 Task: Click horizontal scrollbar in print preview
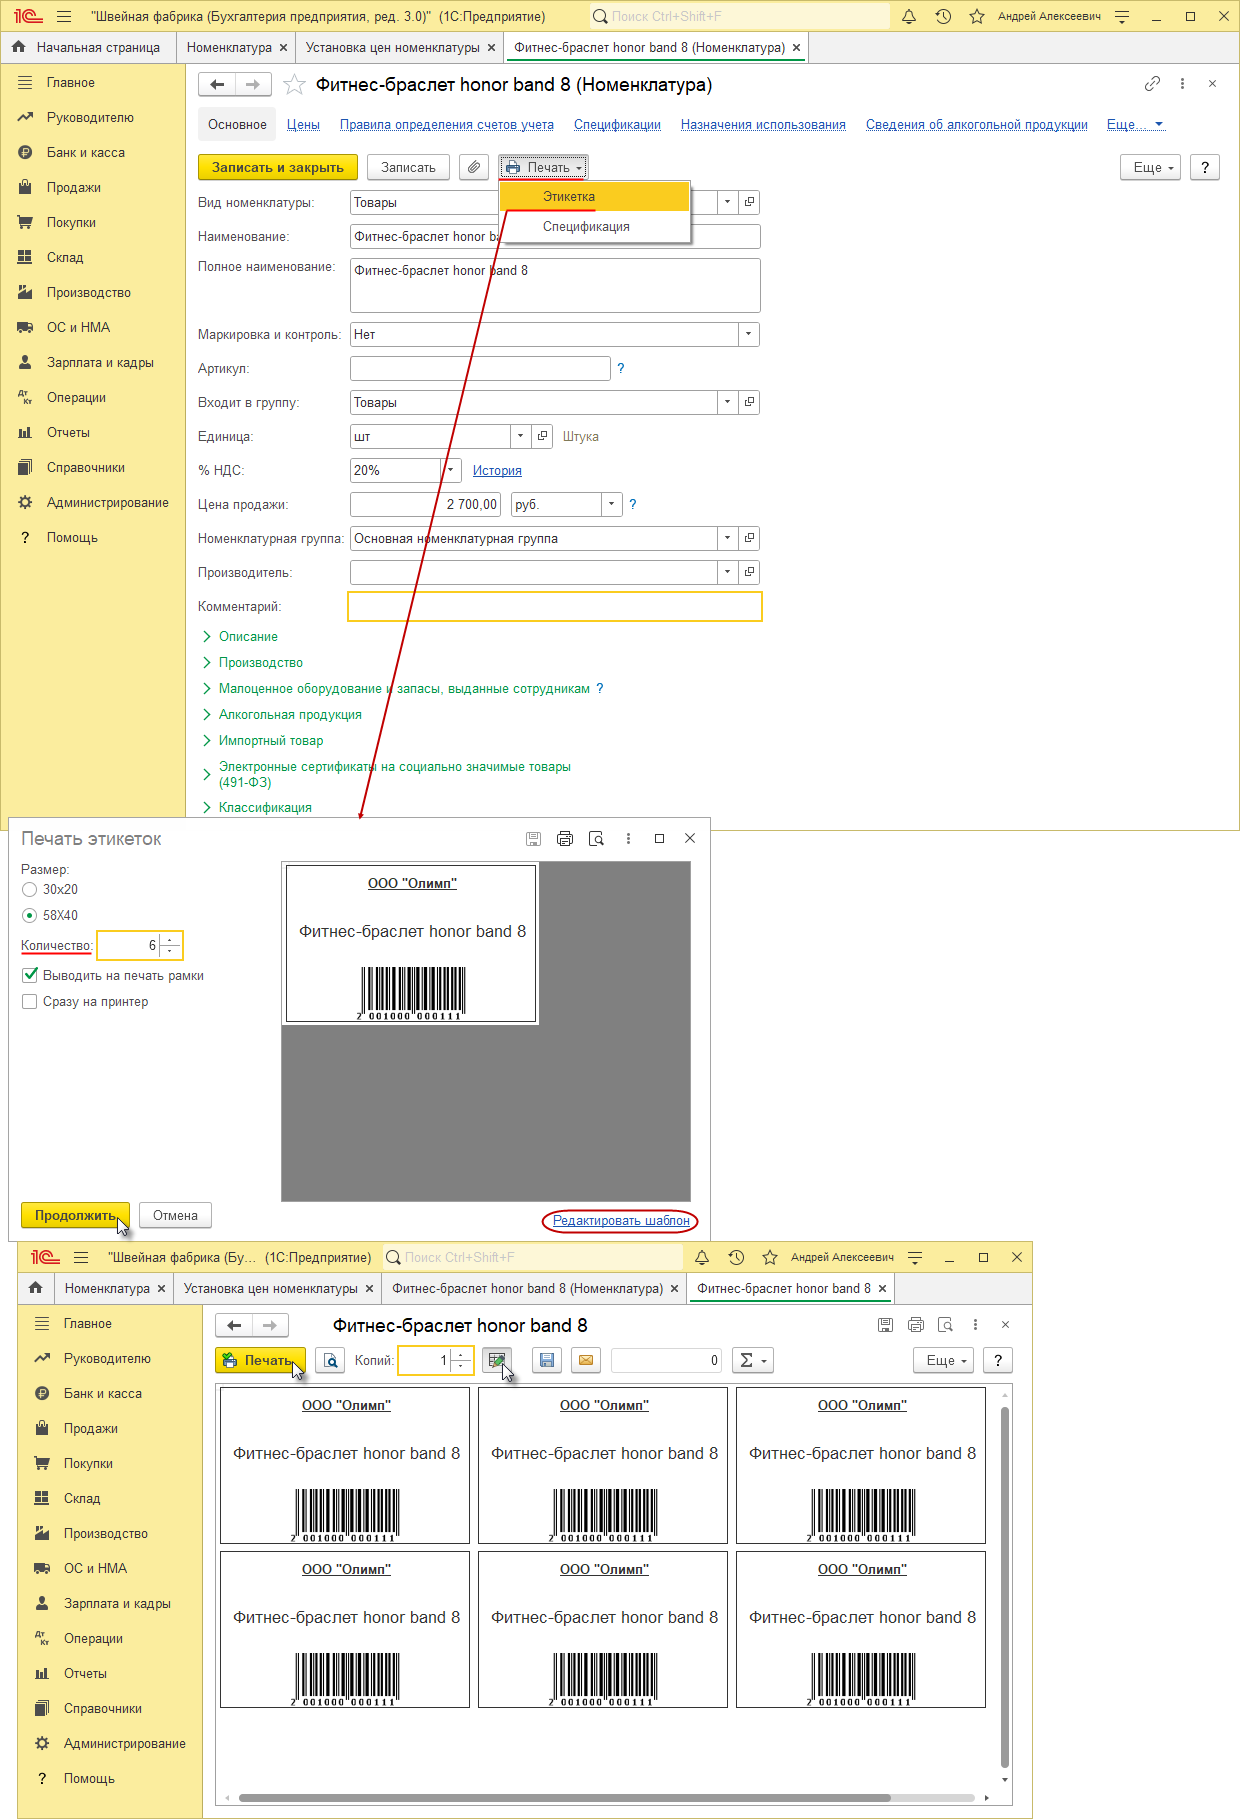tap(564, 1797)
